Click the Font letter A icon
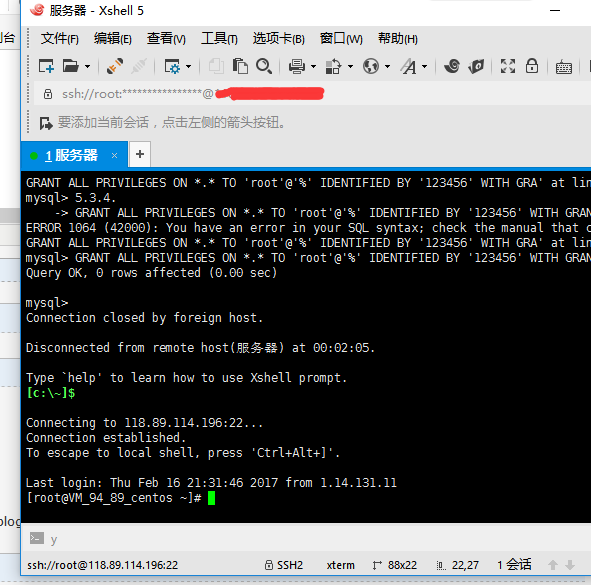Screen dimensions: 591x585 click(x=409, y=67)
